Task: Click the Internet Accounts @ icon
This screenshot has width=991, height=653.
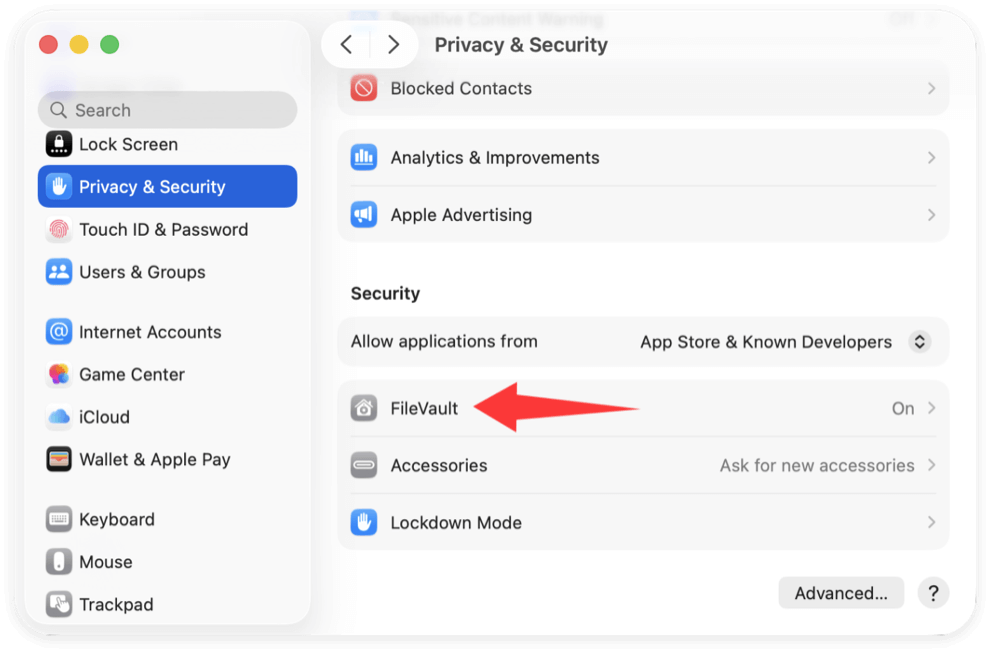Action: [x=58, y=331]
